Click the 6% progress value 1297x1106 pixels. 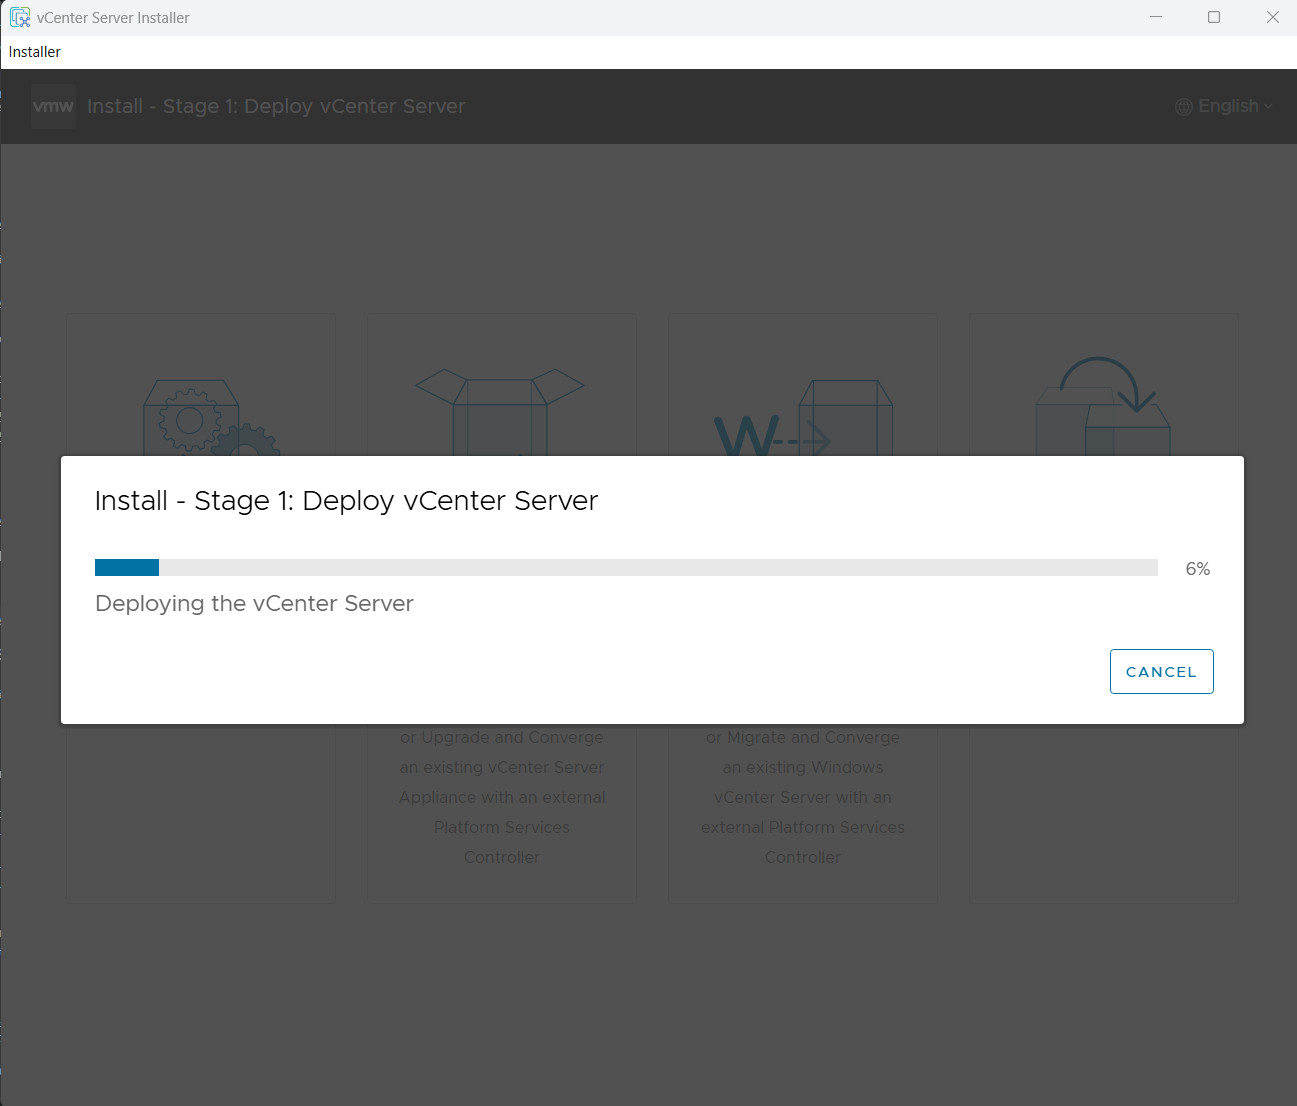[x=1197, y=569]
